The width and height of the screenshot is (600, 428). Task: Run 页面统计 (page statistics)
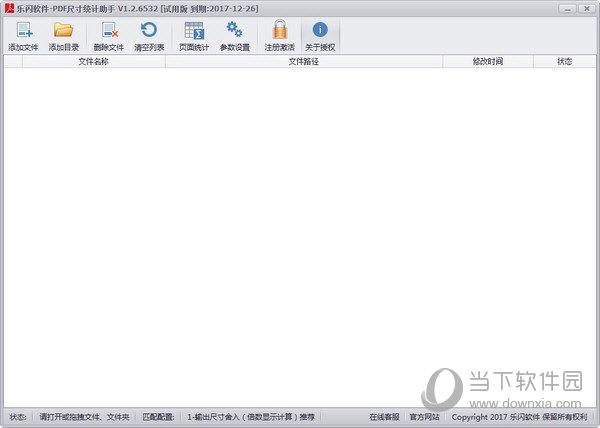[194, 36]
